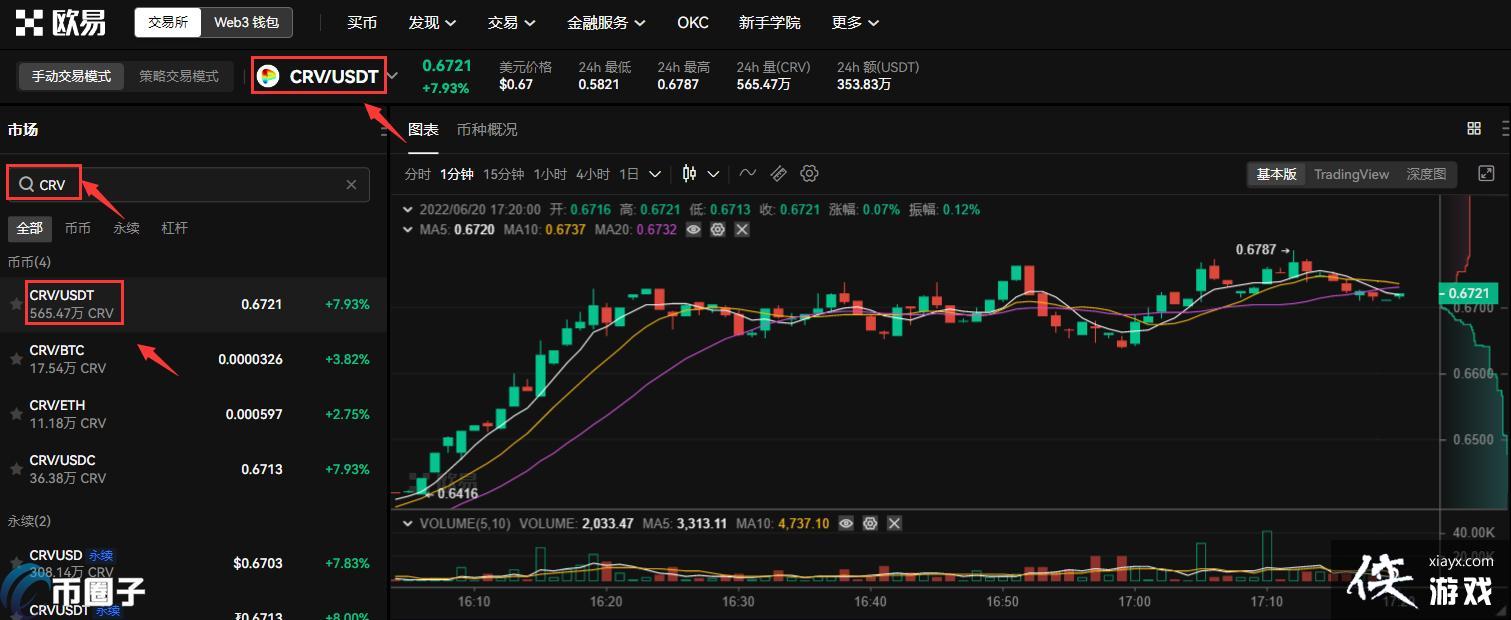1511x620 pixels.
Task: Click the CRV market search field
Action: tap(190, 185)
